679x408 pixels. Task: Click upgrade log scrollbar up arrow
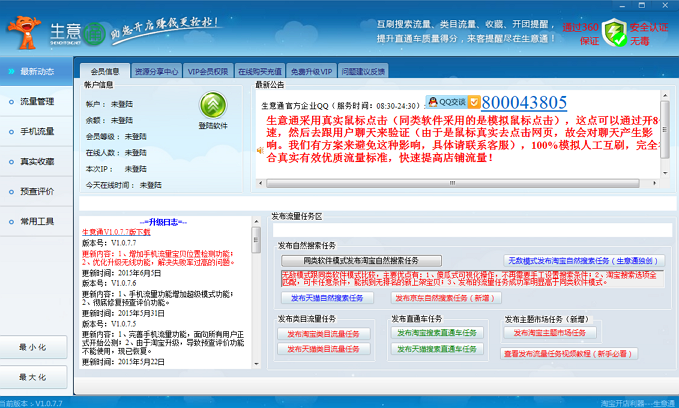[256, 222]
